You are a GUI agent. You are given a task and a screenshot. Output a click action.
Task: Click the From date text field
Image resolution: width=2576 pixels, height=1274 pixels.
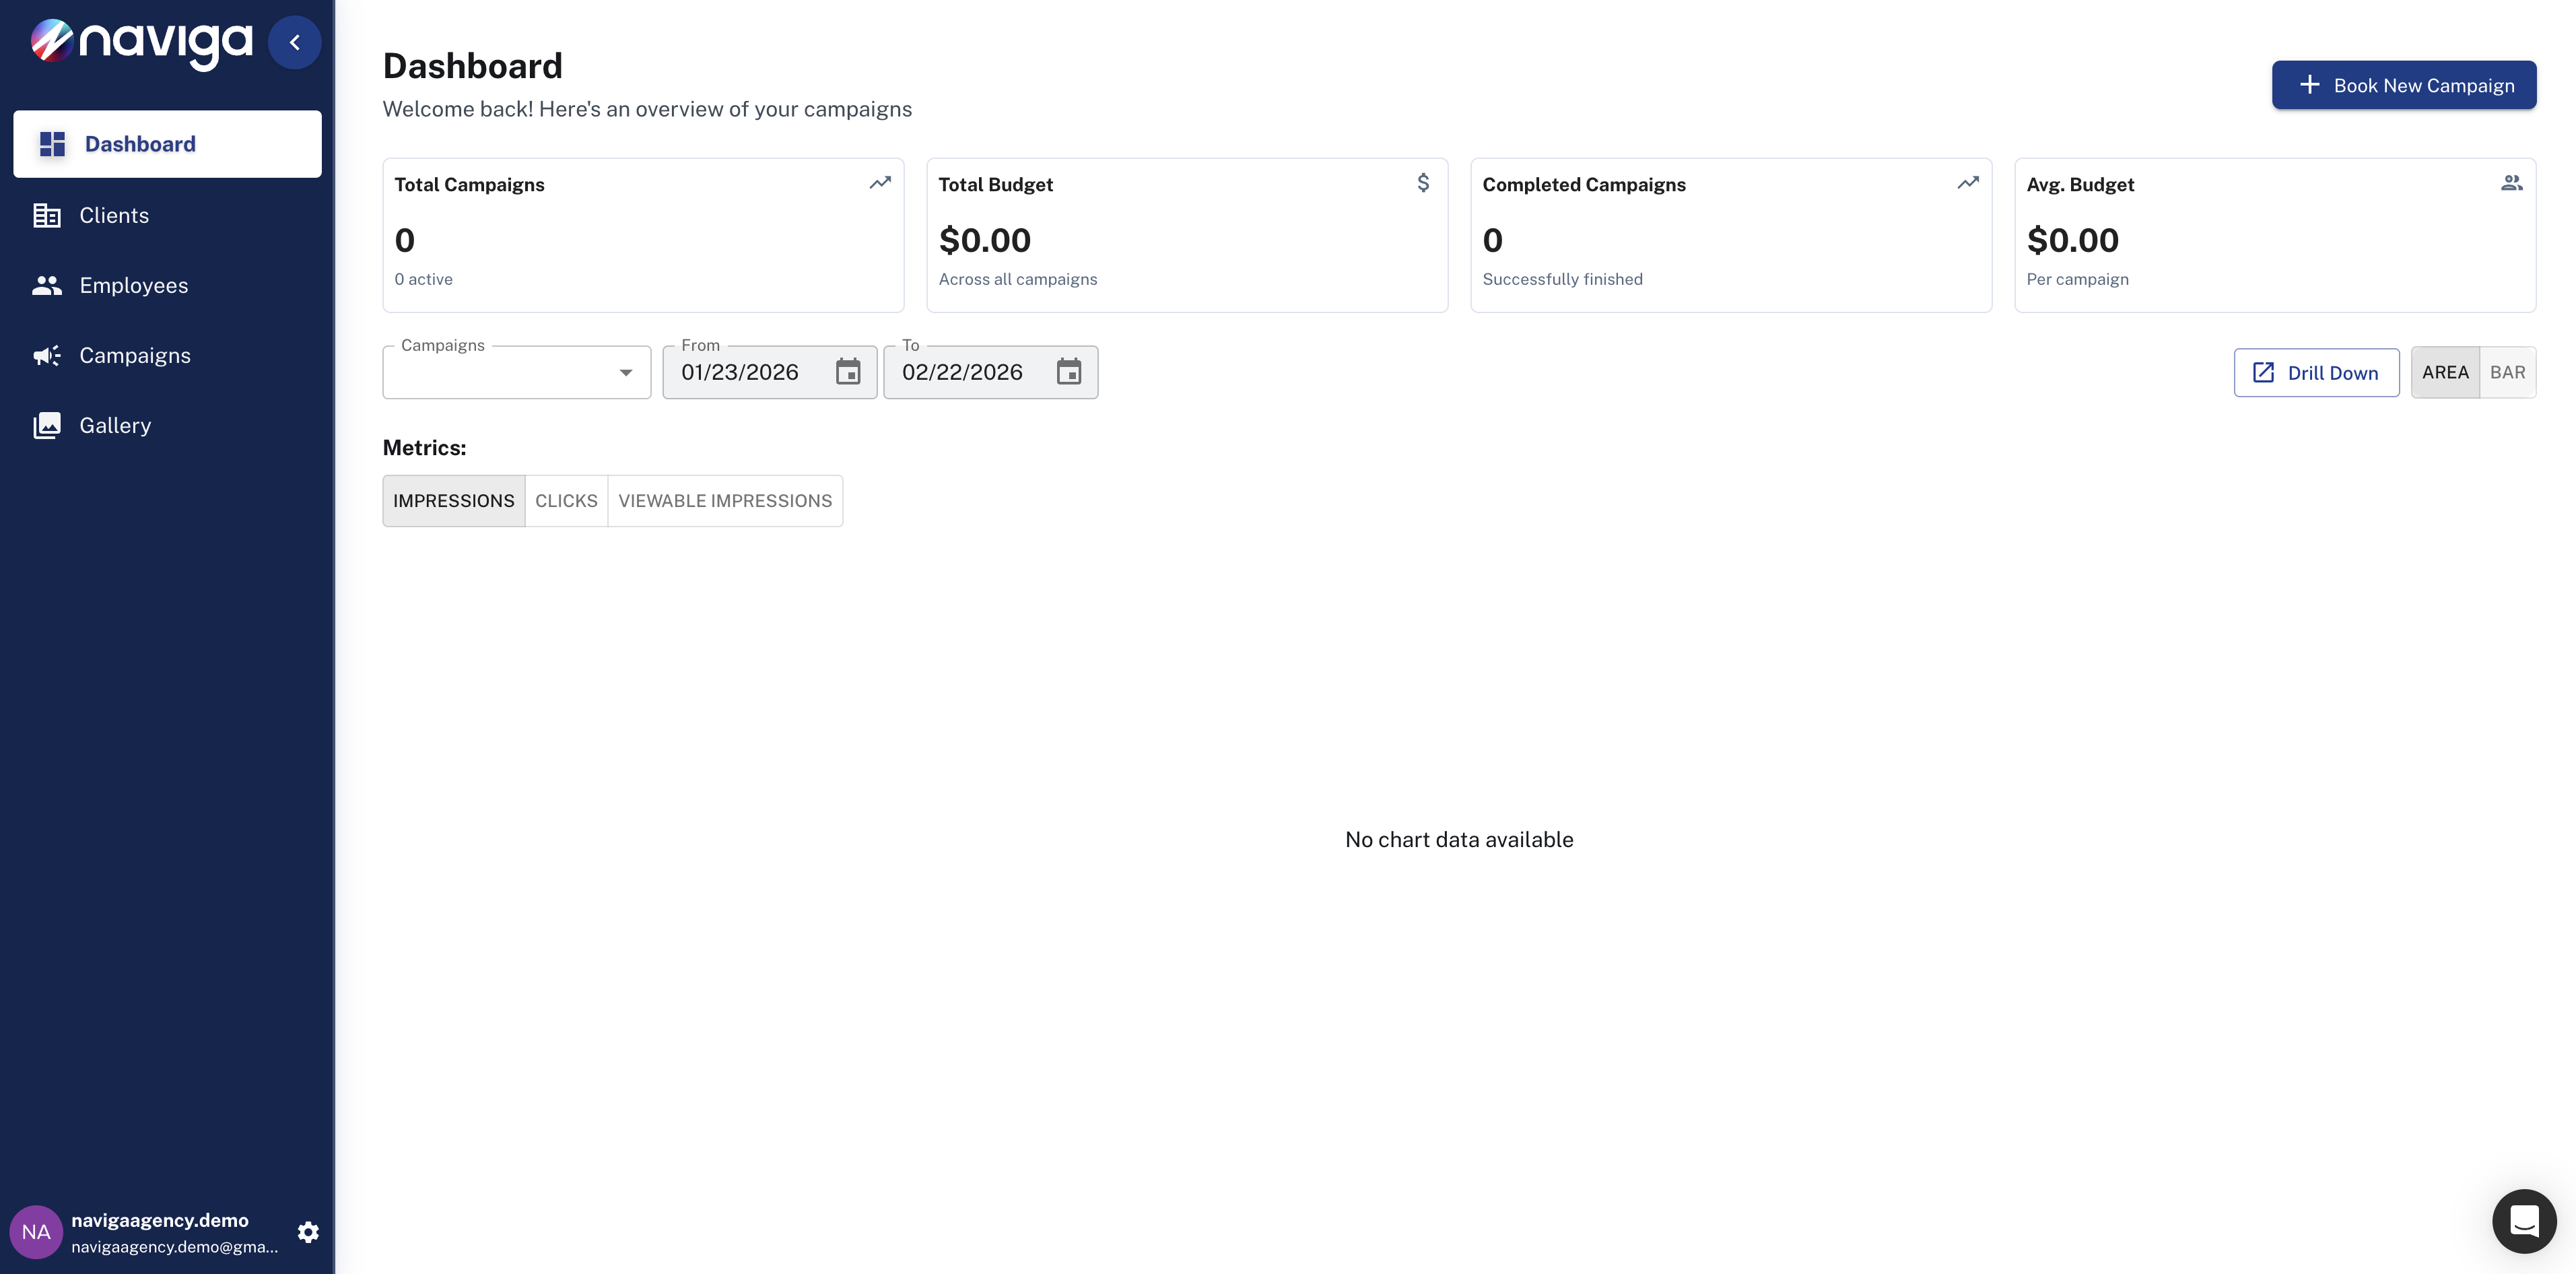tap(741, 372)
